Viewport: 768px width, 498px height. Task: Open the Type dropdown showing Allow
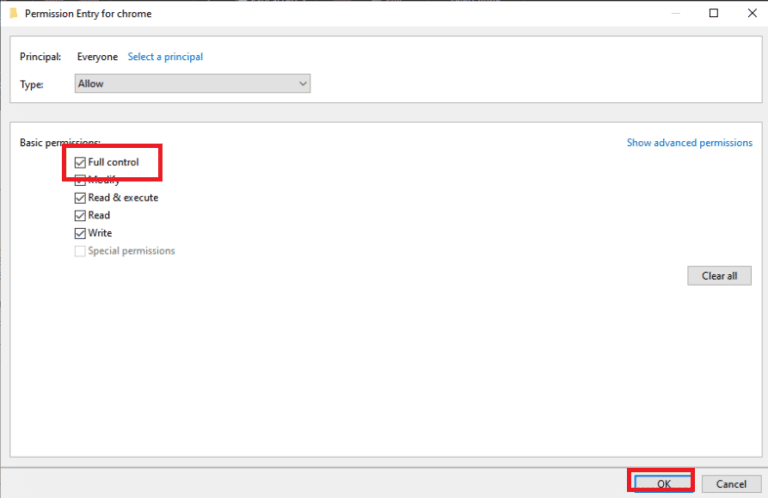tap(192, 84)
